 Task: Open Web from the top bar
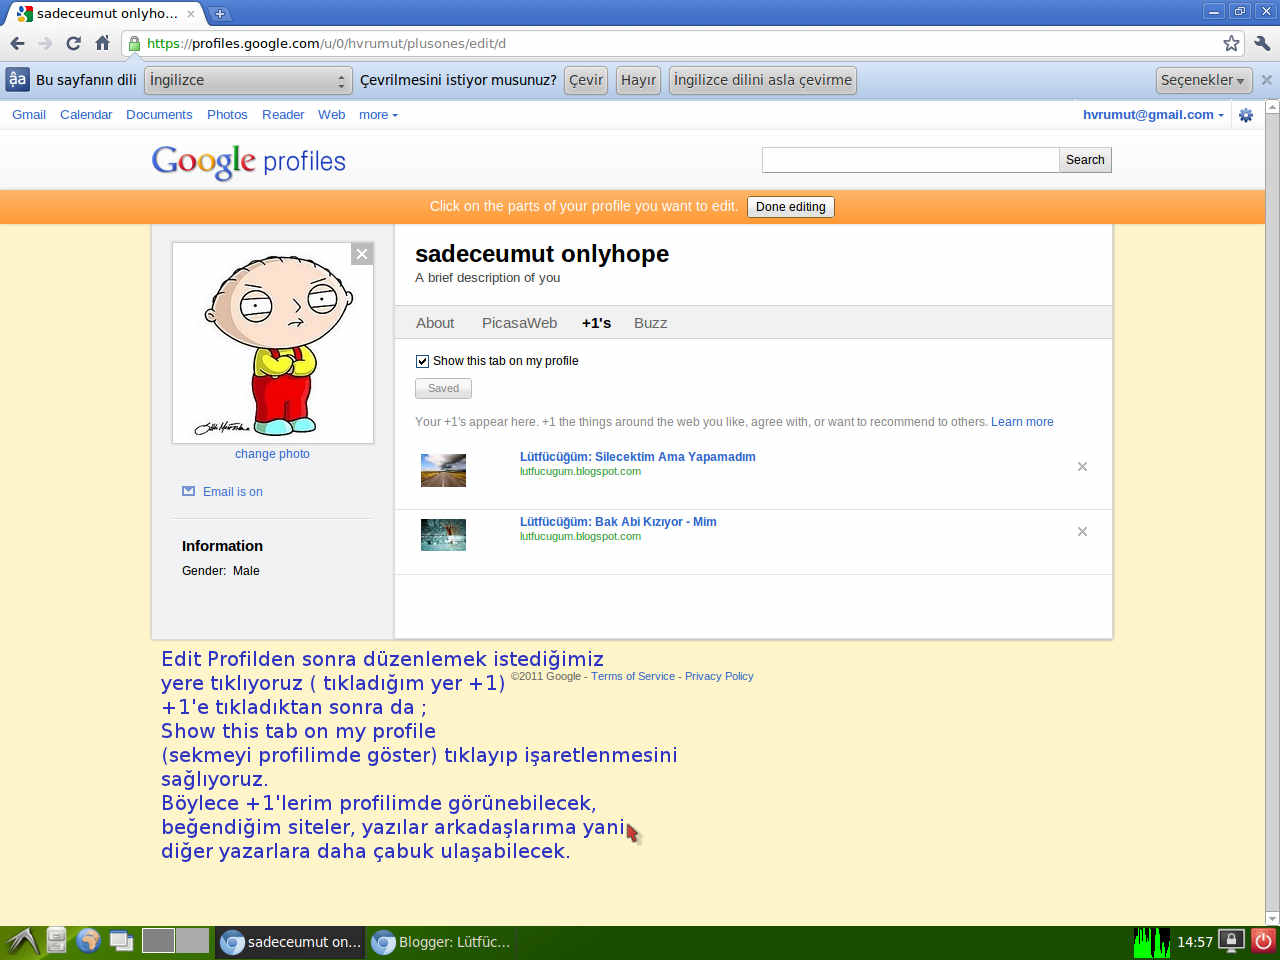331,115
